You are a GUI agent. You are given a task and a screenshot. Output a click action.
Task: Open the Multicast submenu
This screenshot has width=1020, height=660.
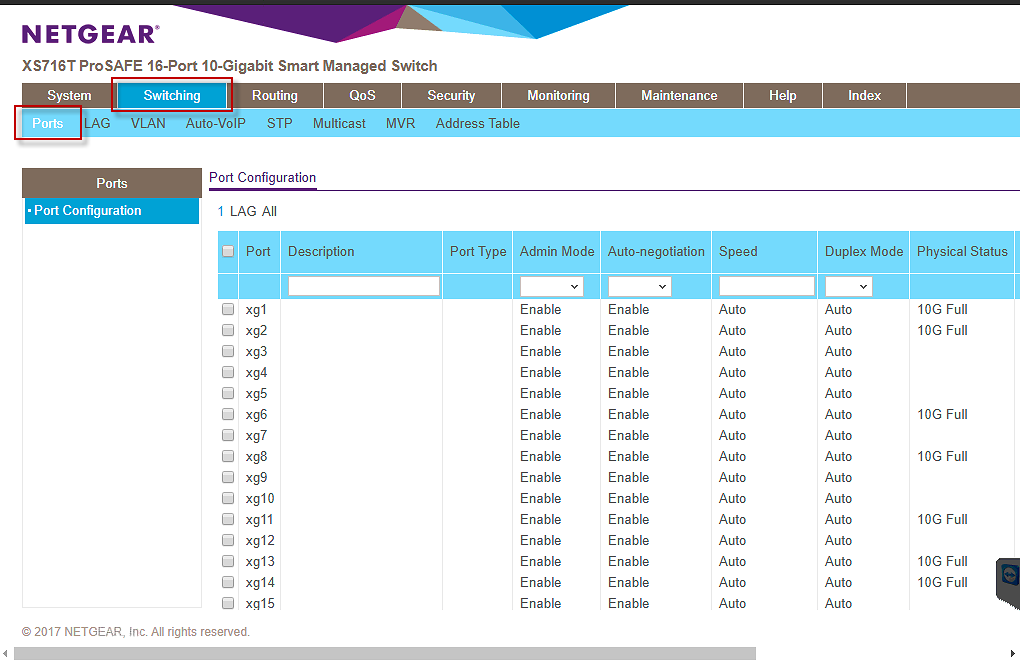click(x=339, y=124)
